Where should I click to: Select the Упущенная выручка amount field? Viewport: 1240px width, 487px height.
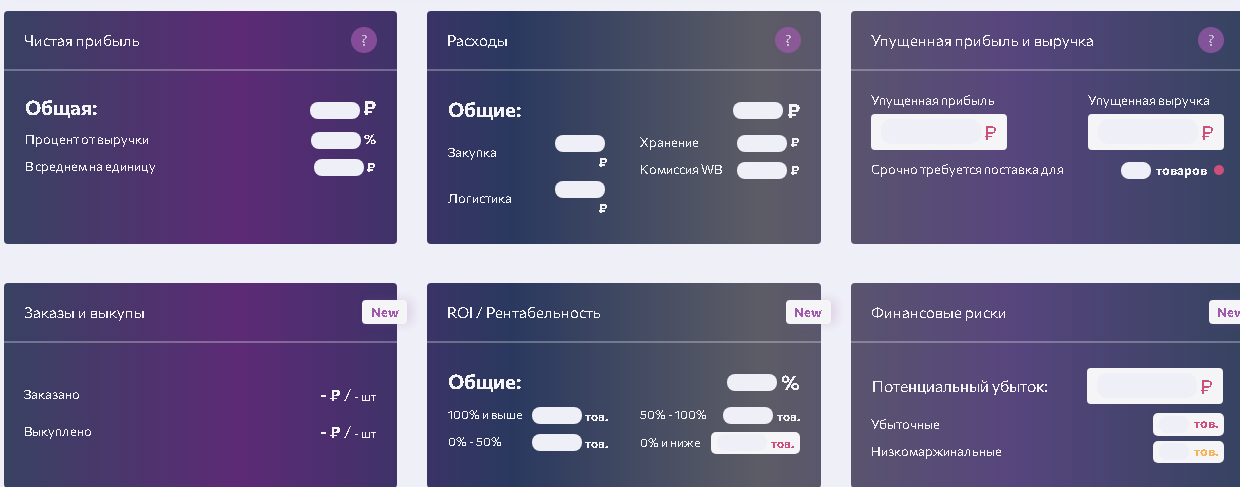[1155, 132]
